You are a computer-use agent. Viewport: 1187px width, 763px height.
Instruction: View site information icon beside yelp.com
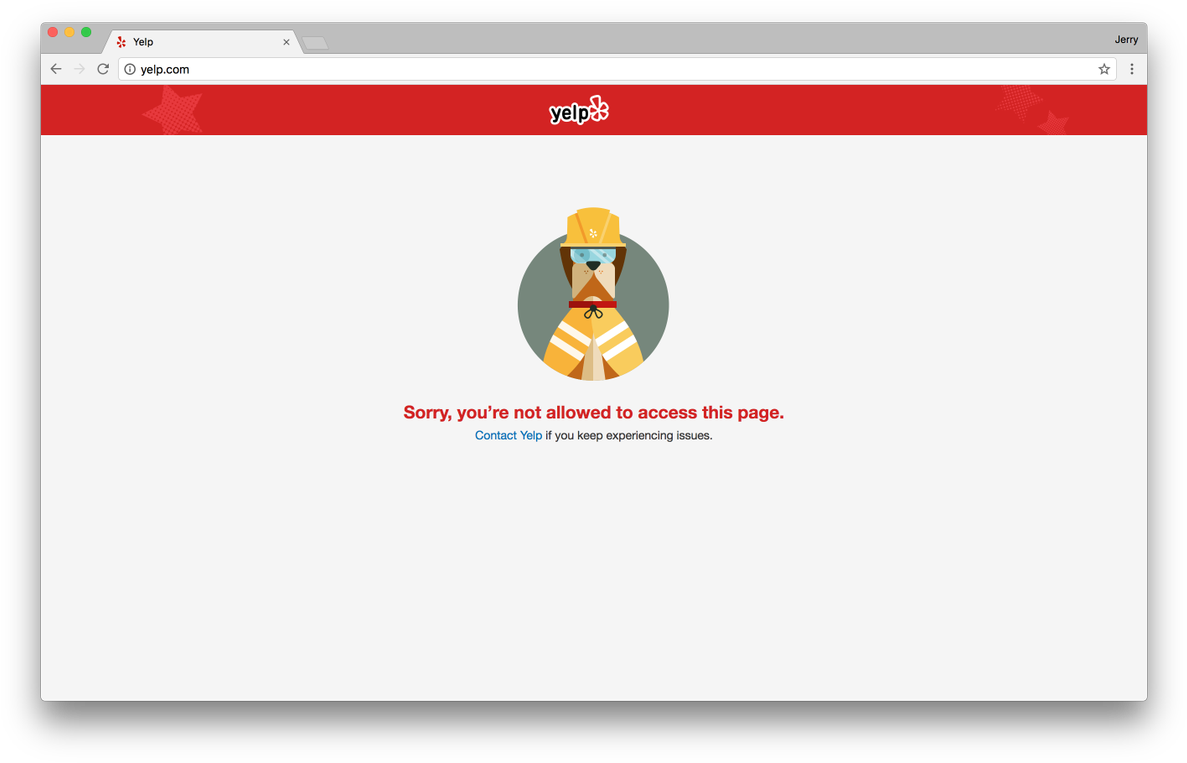(129, 69)
